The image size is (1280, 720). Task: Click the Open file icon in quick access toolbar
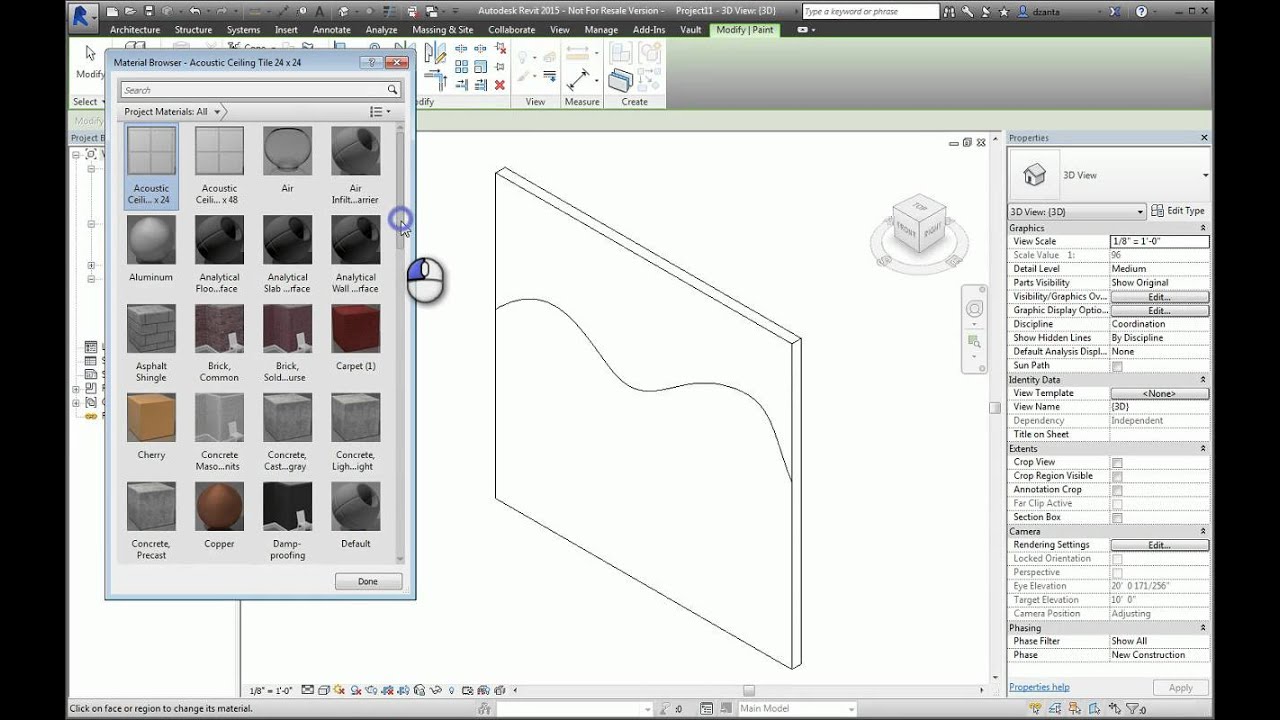pyautogui.click(x=130, y=11)
